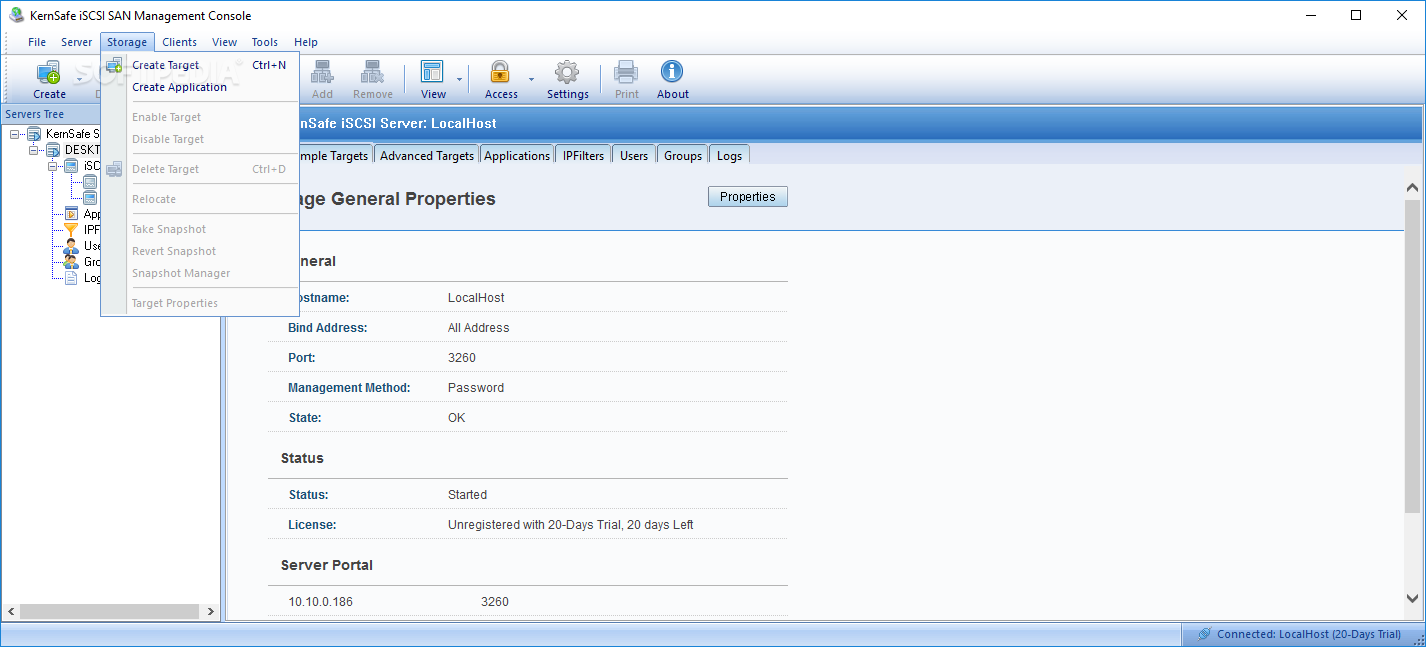Switch to the Simple Targets tab

pos(335,154)
